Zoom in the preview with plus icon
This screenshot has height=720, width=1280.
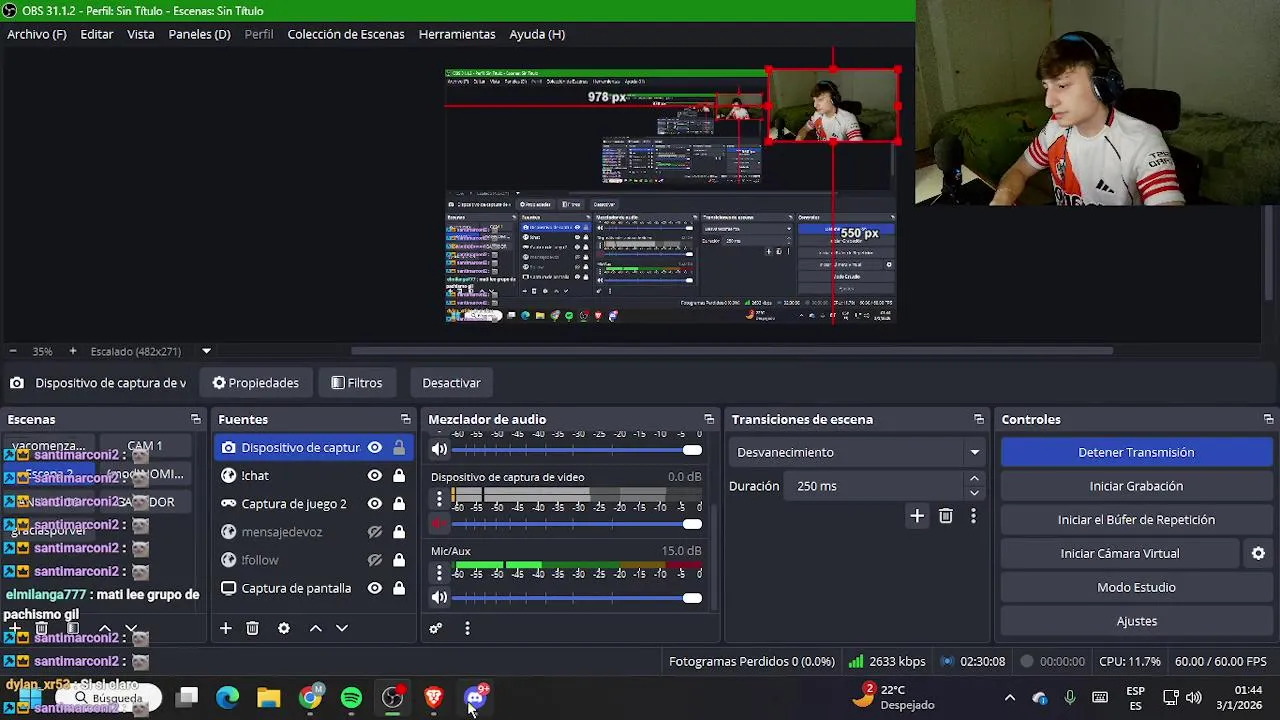coord(72,351)
